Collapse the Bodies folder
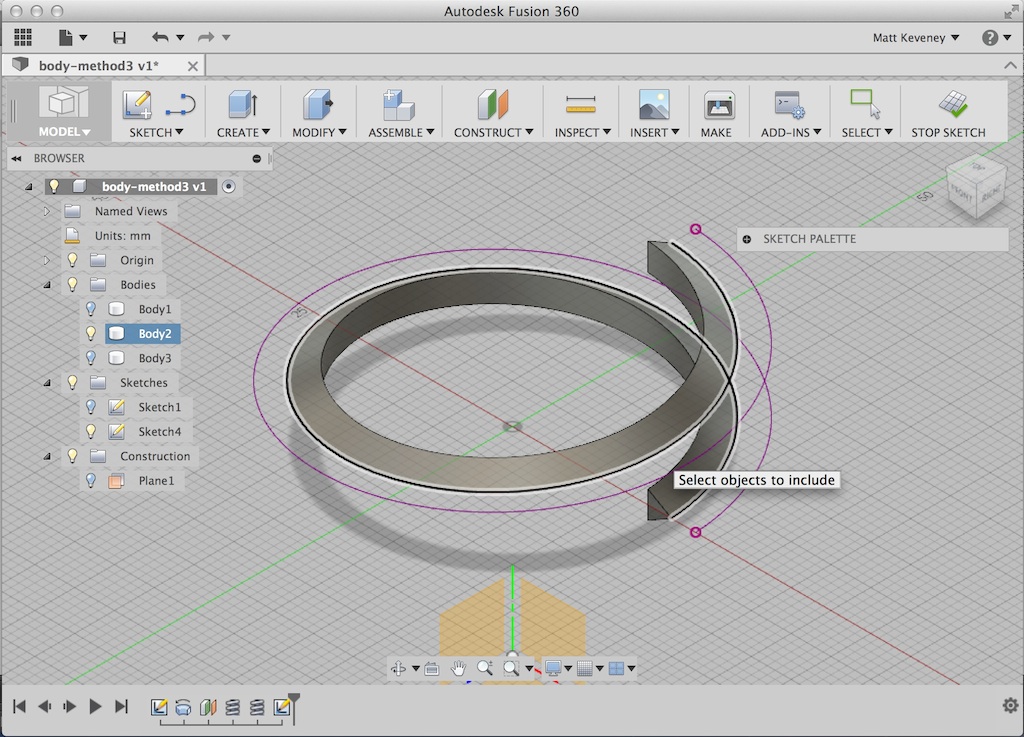Image resolution: width=1024 pixels, height=737 pixels. click(47, 285)
